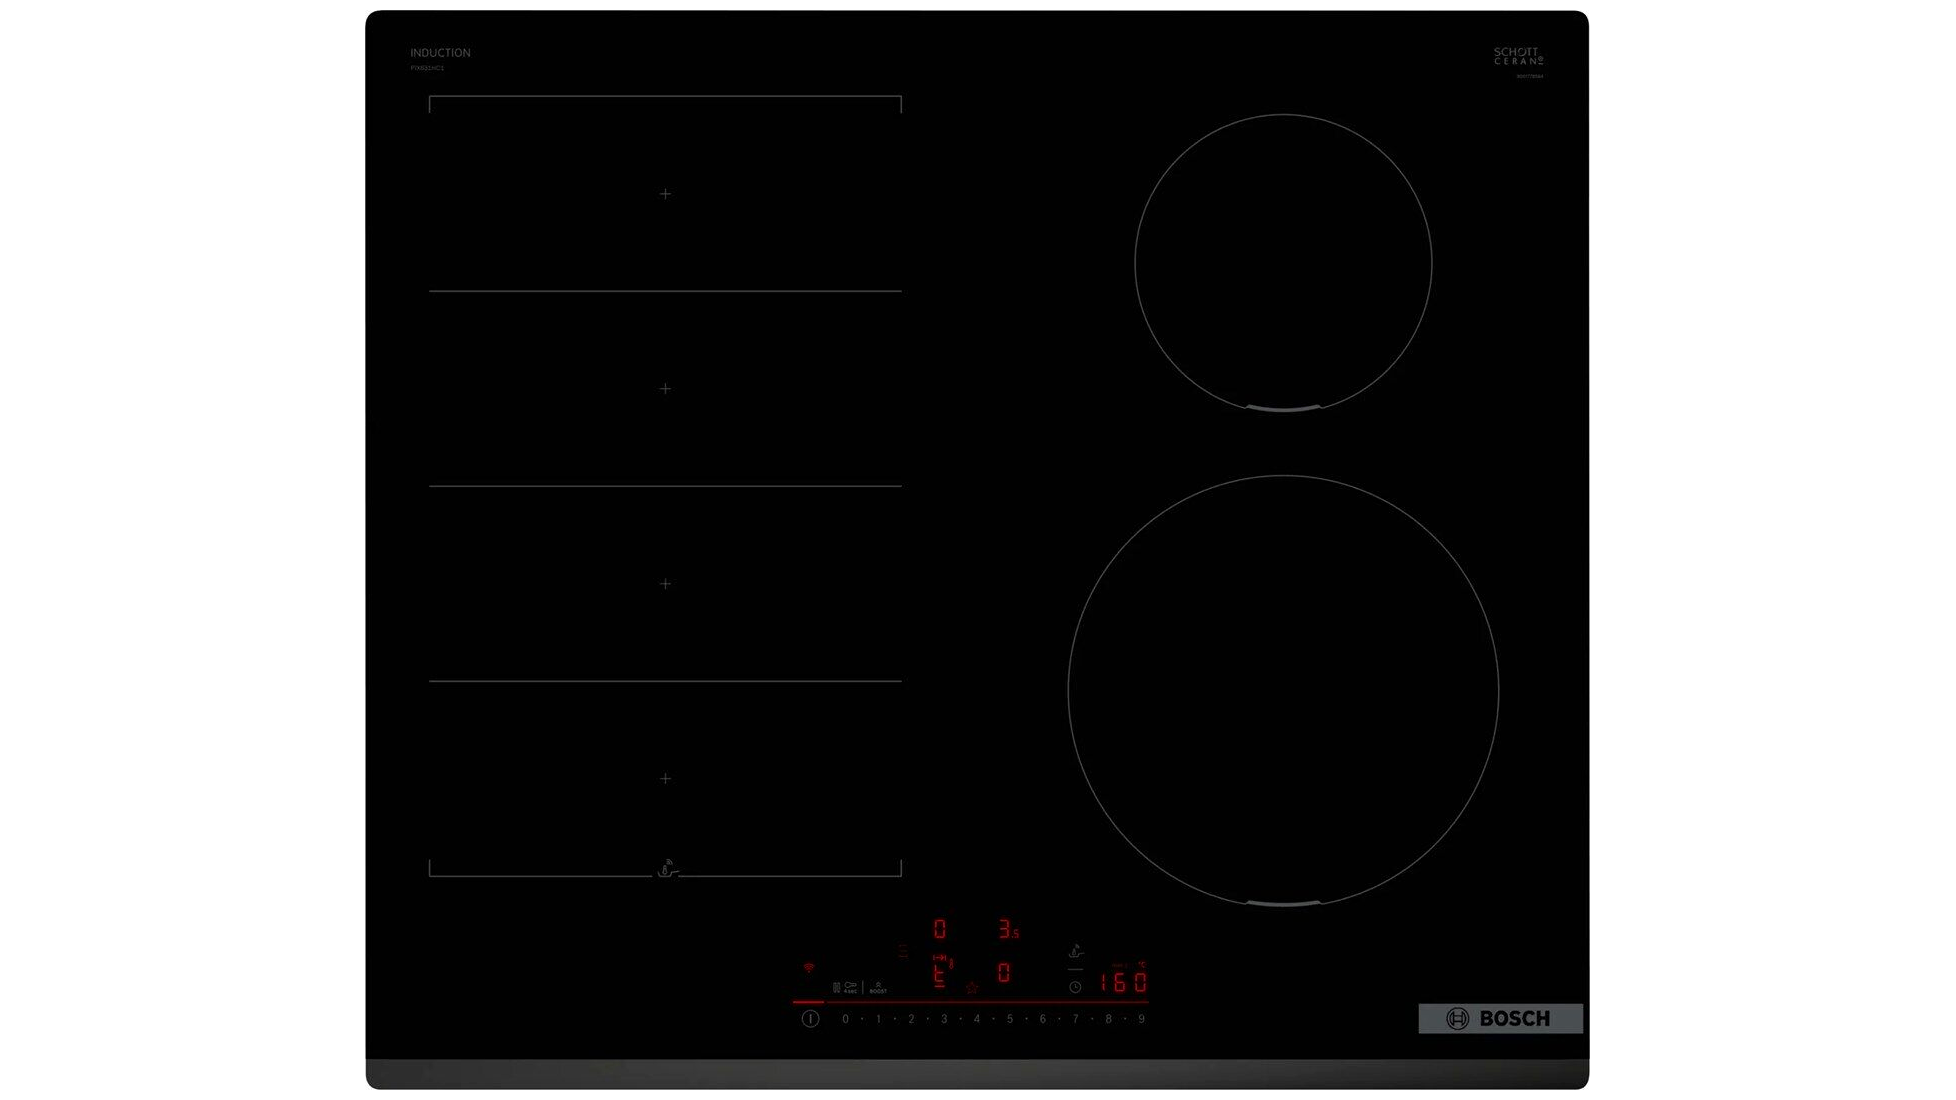Tap the 160 temperature display
The height and width of the screenshot is (1100, 1956).
[1123, 982]
